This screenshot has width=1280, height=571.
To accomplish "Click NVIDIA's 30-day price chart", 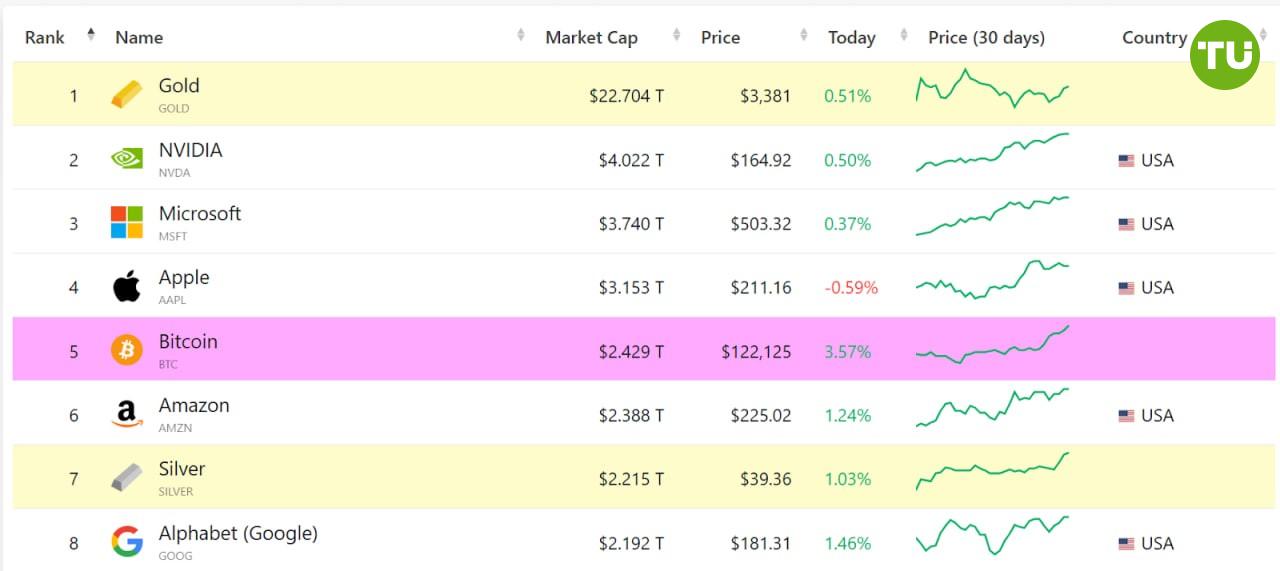I will coord(992,152).
